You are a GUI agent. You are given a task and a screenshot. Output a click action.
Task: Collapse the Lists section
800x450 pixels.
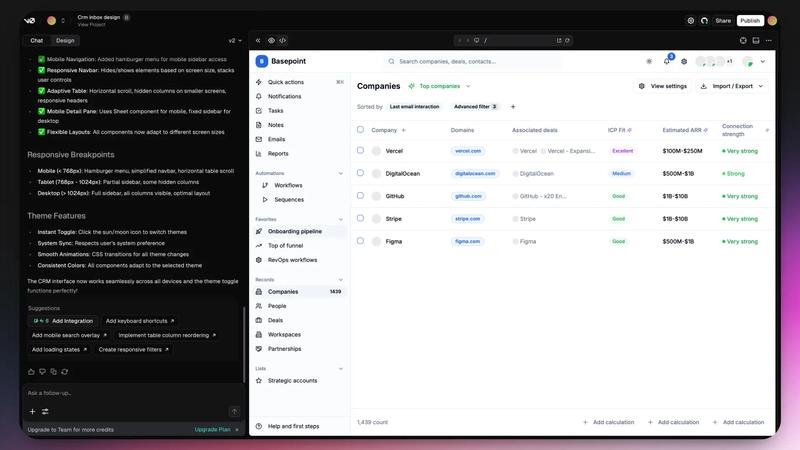[x=341, y=368]
